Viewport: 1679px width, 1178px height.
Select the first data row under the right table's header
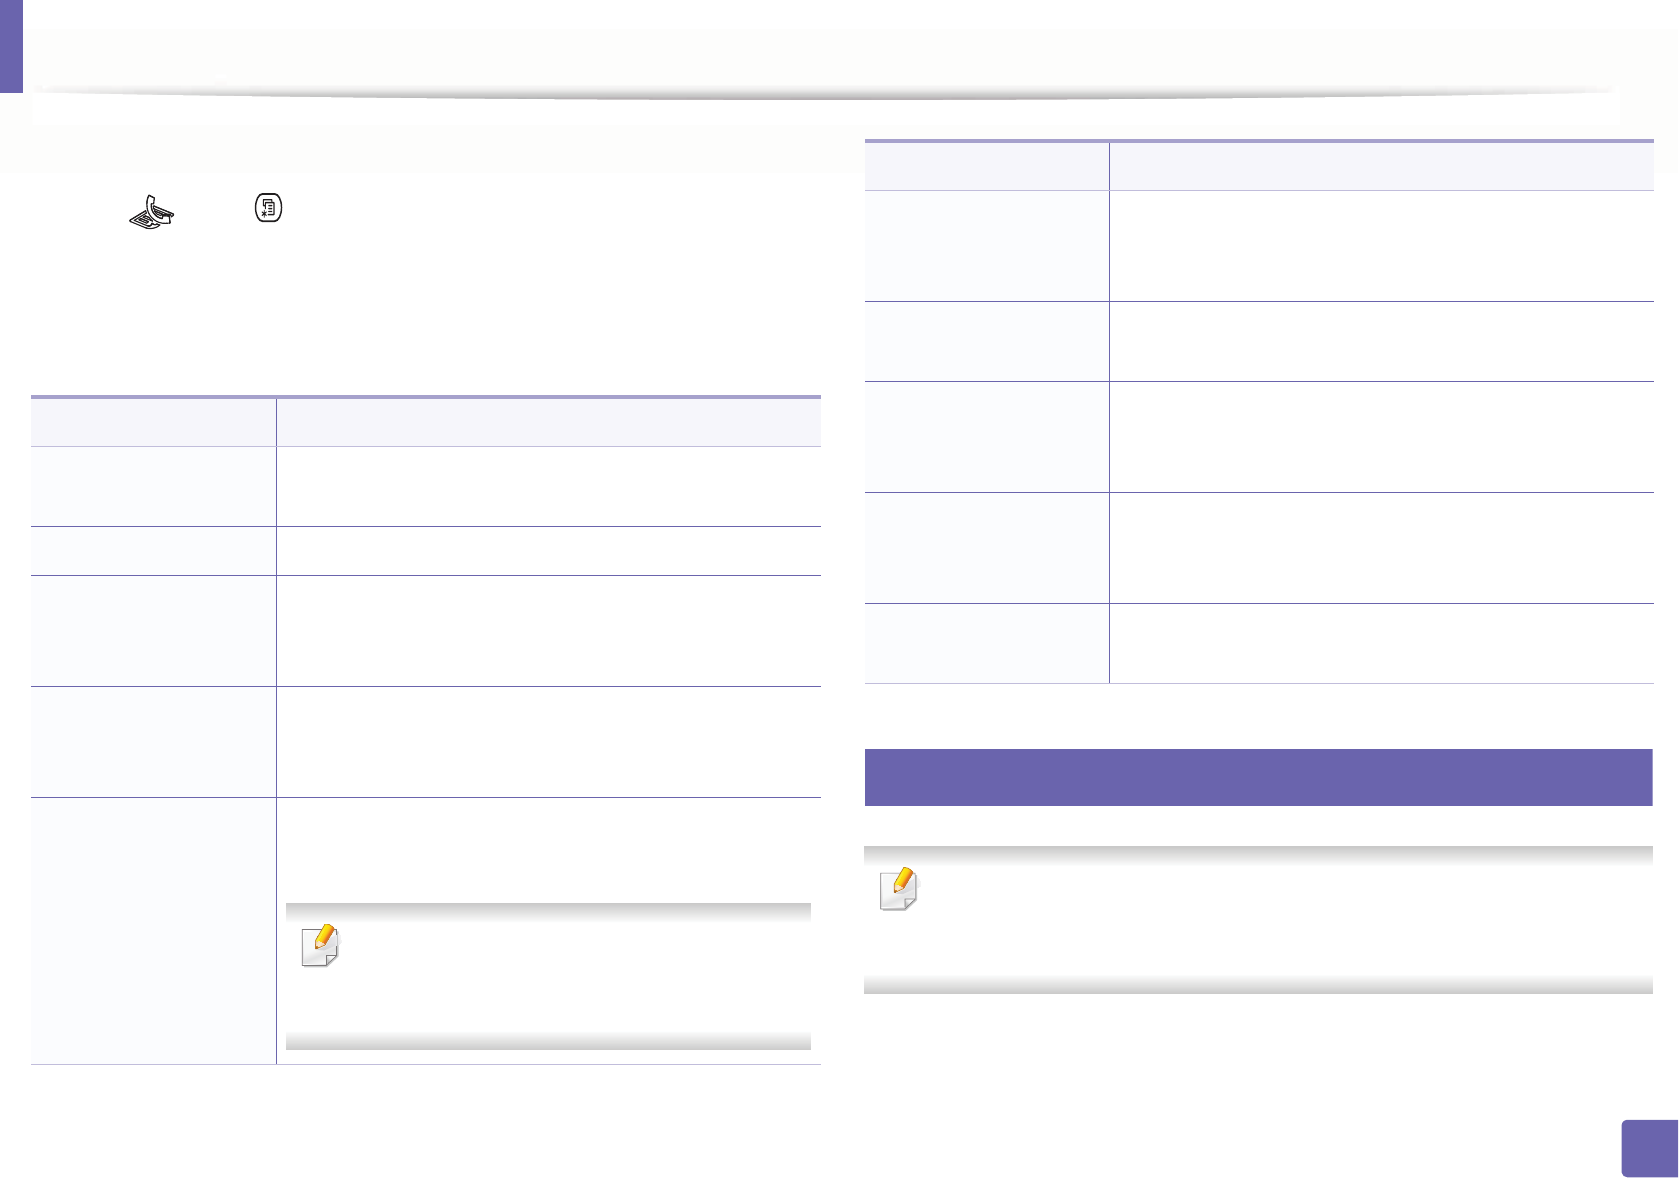point(1259,246)
